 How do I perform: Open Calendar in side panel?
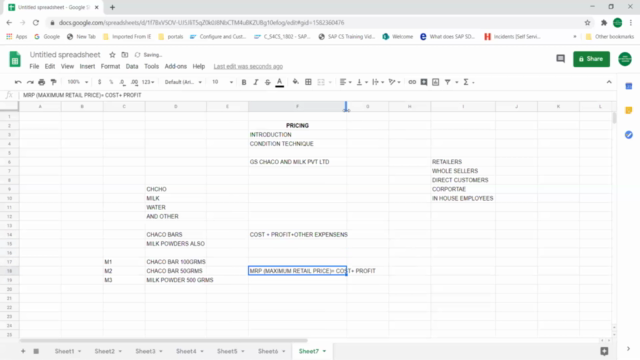coord(629,86)
